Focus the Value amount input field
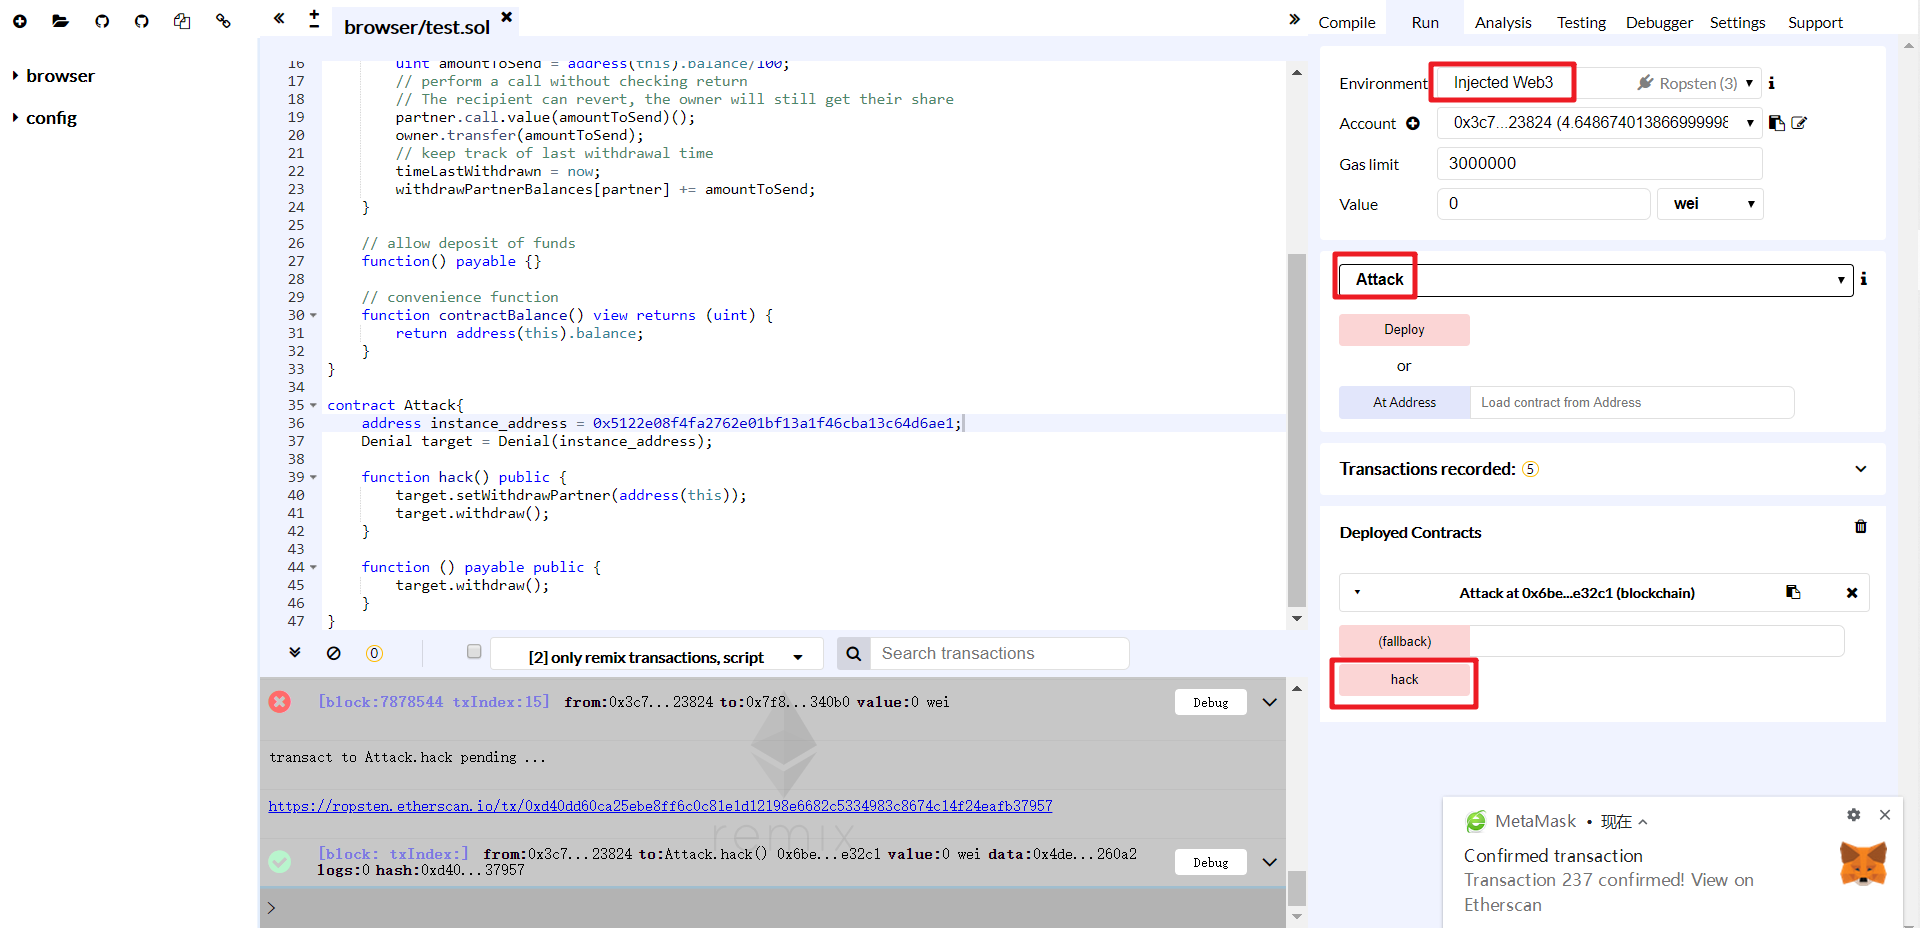The height and width of the screenshot is (928, 1920). [1543, 204]
